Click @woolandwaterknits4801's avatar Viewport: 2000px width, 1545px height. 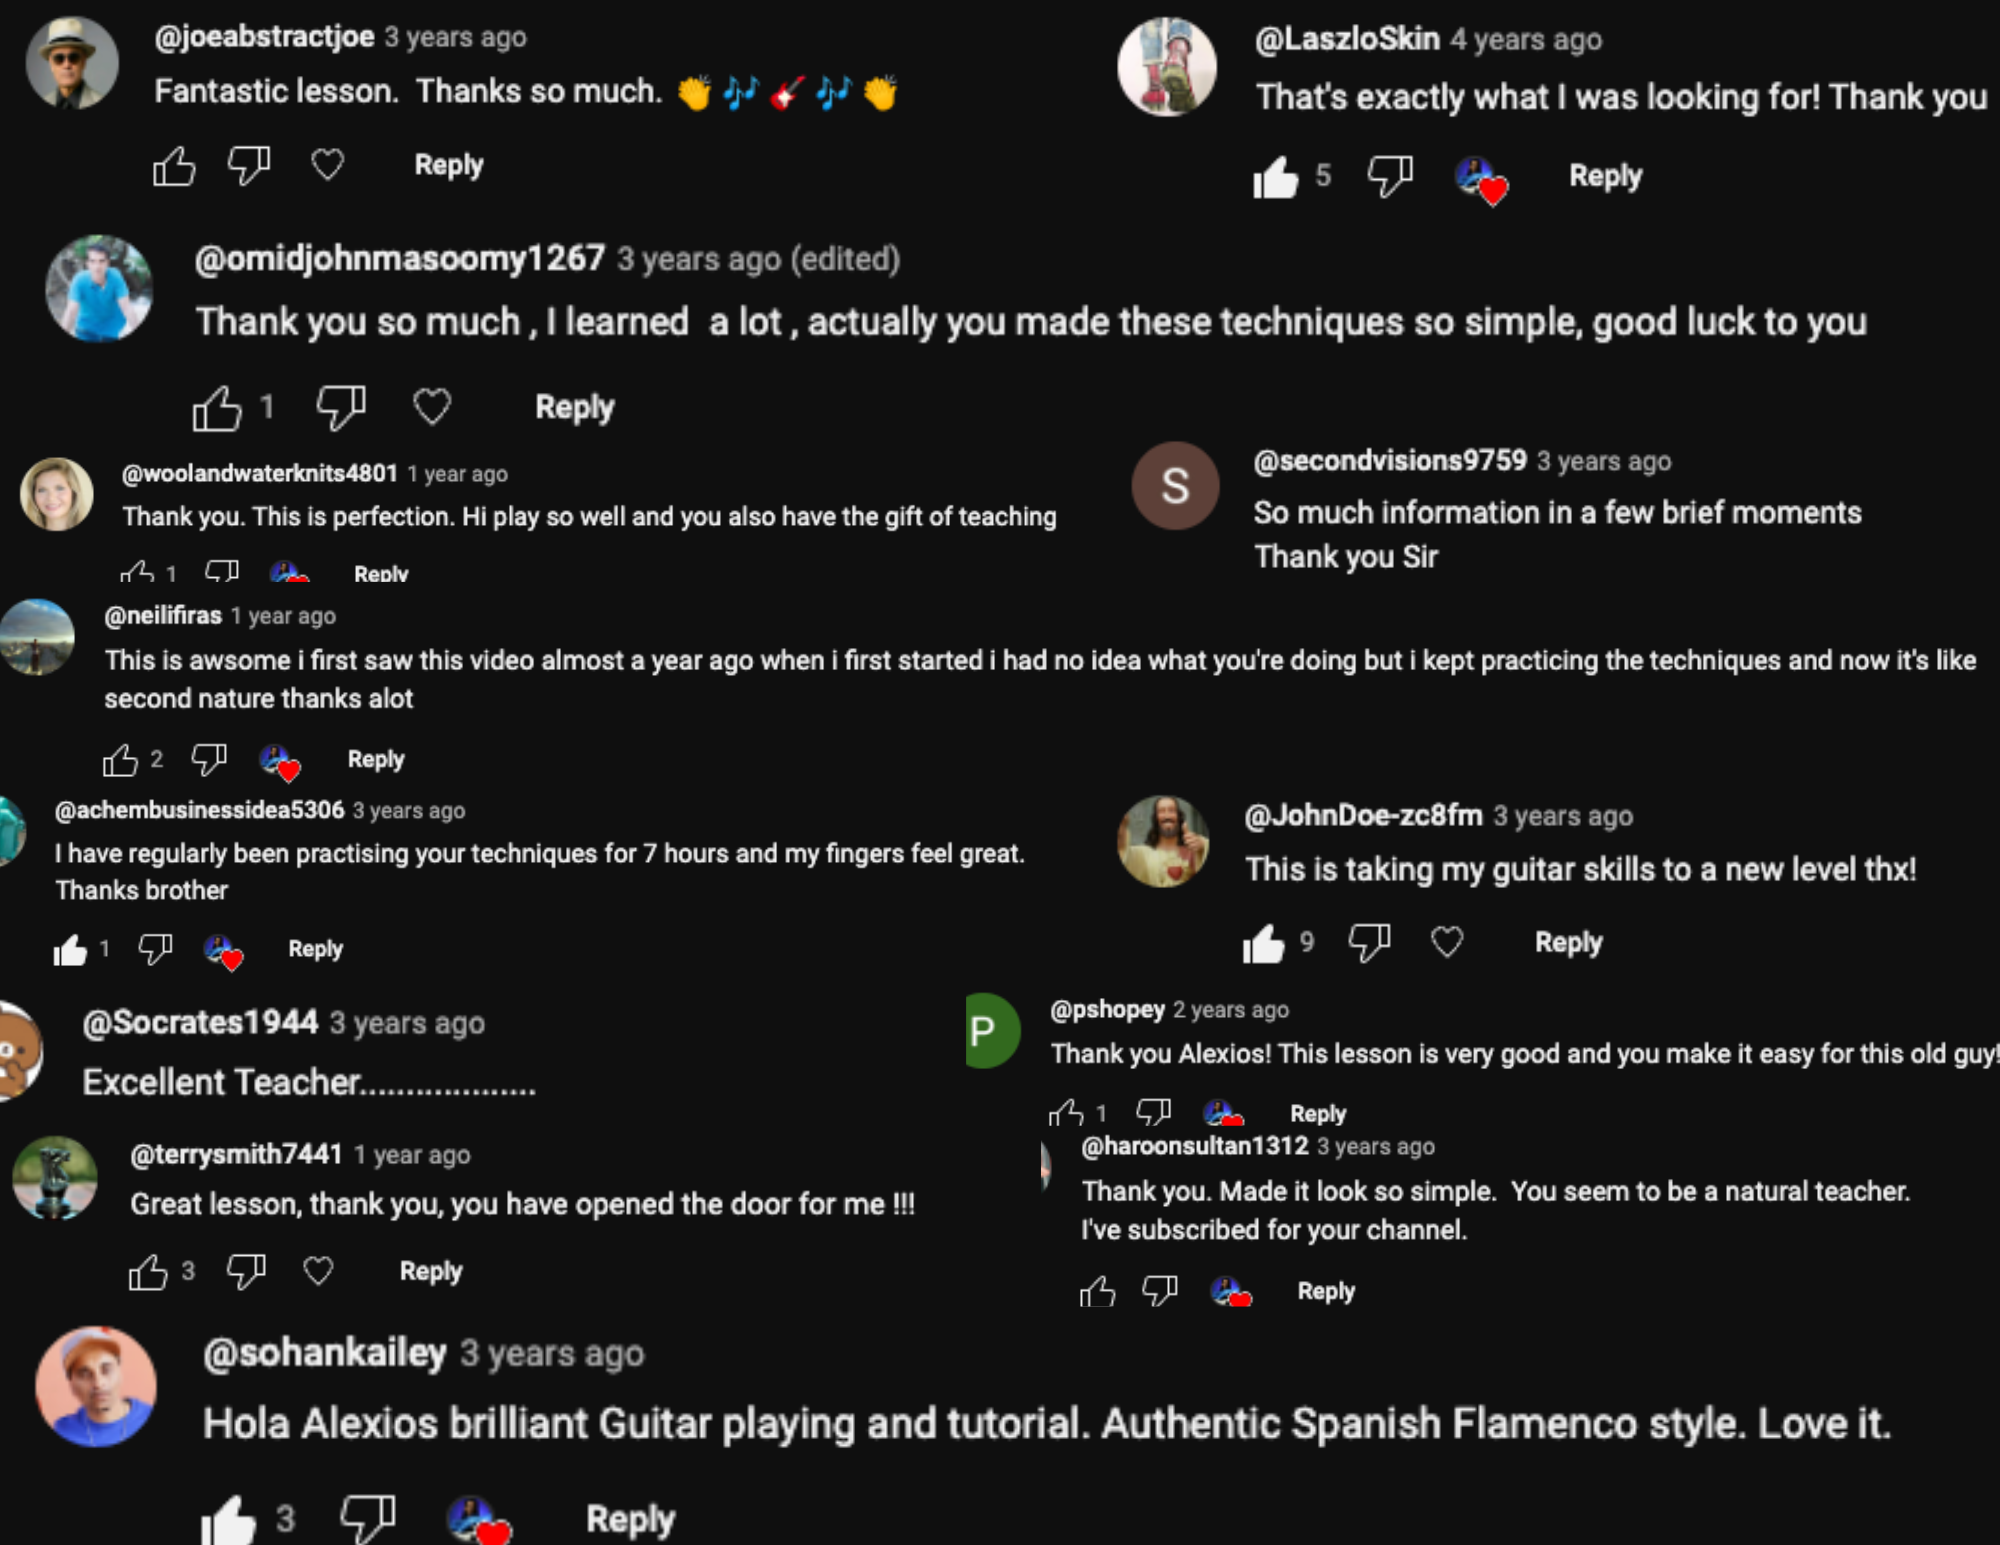57,494
